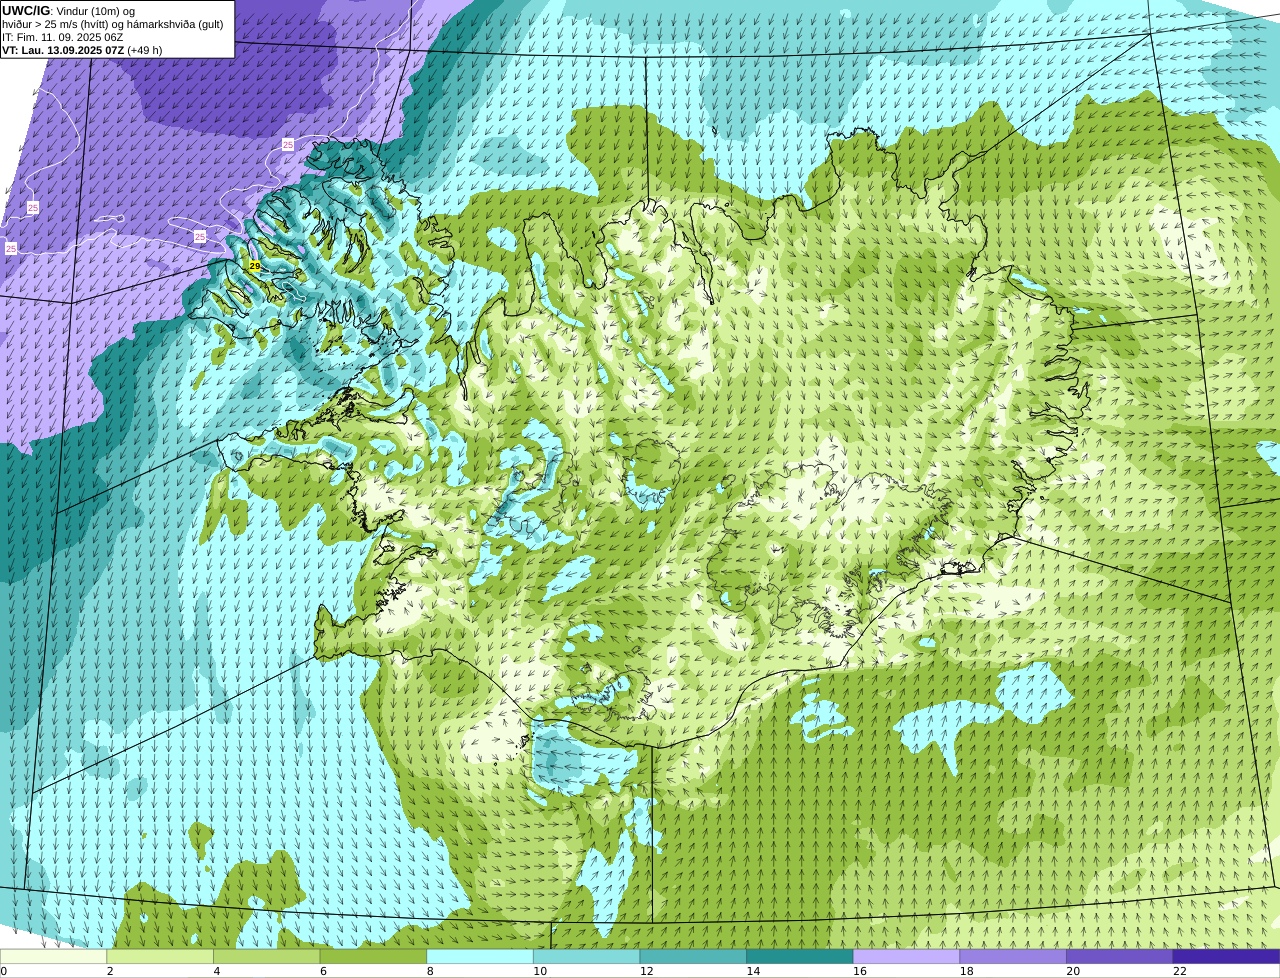Click the 18–20 m/s purple legend swatch
This screenshot has width=1280, height=978.
[x=1013, y=957]
